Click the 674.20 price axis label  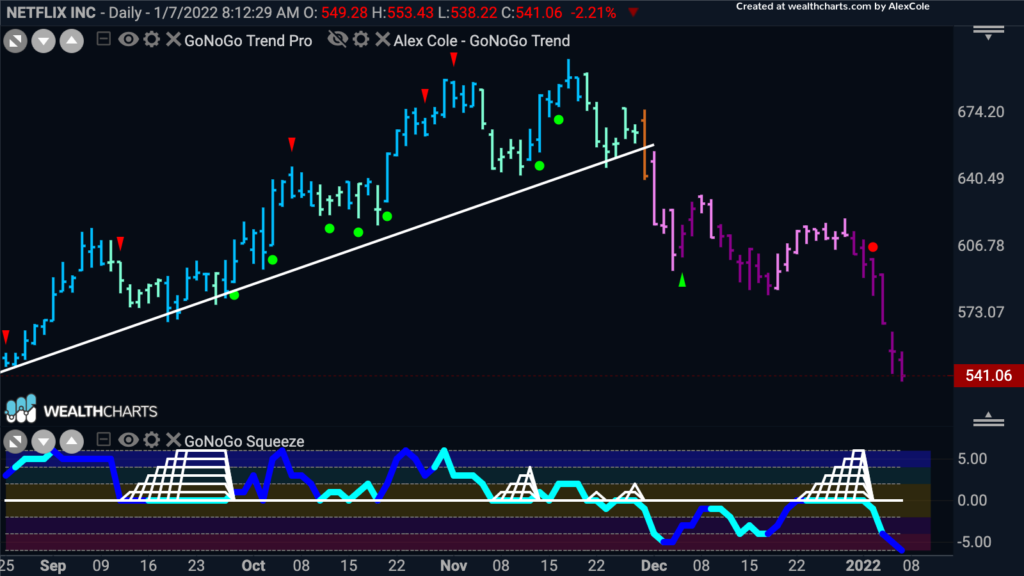coord(980,112)
